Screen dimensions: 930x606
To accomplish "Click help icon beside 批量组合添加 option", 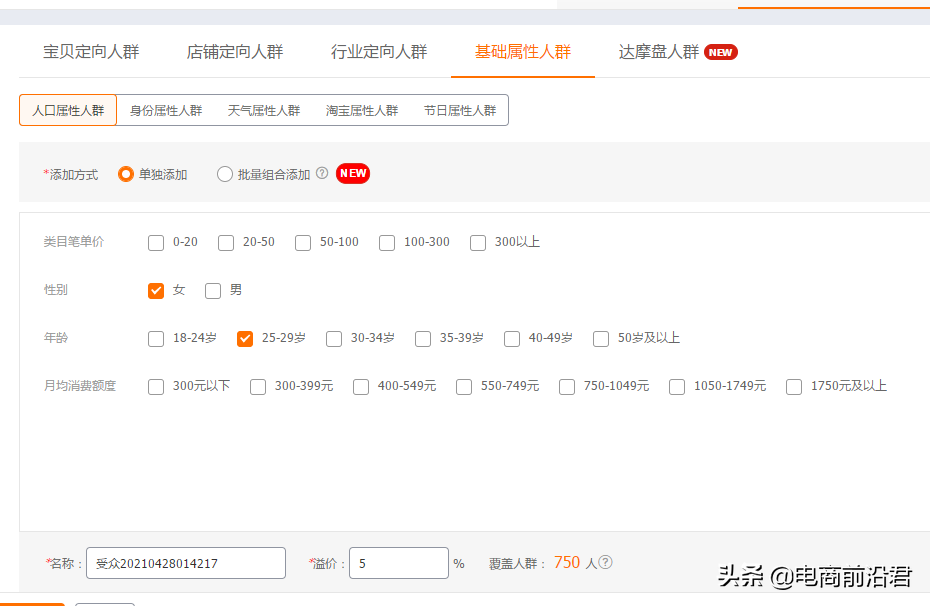I will (x=320, y=173).
